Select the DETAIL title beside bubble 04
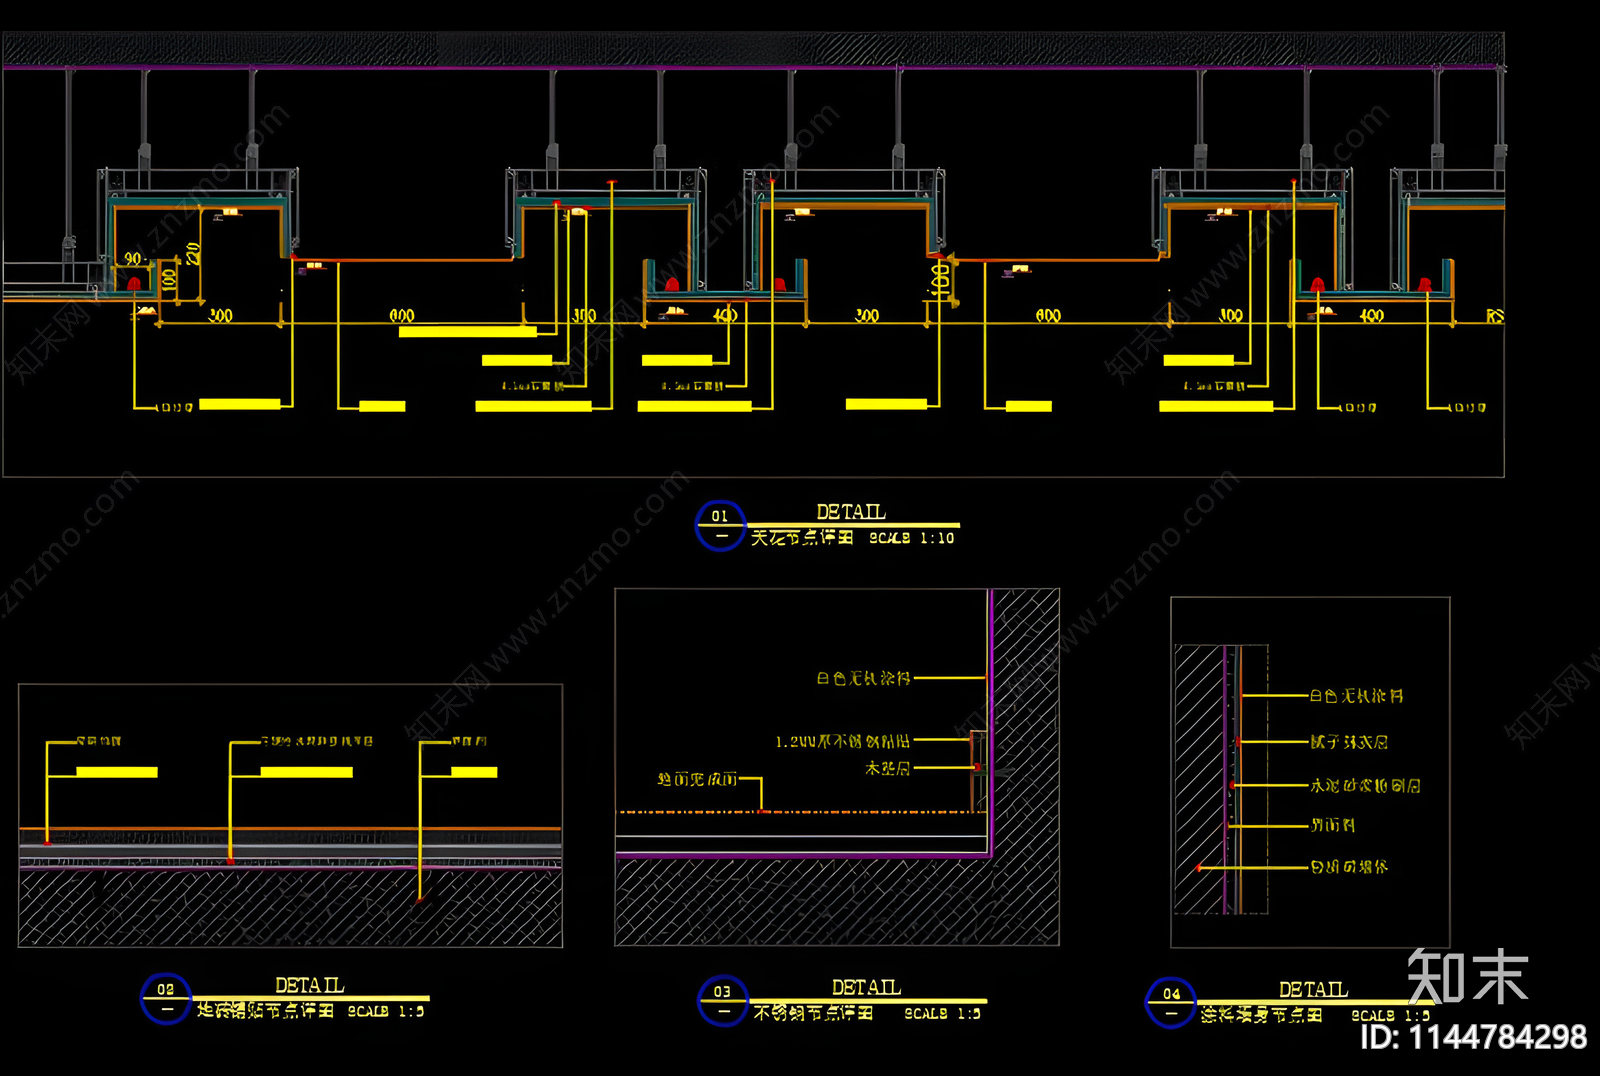This screenshot has height=1076, width=1600. pos(1313,989)
